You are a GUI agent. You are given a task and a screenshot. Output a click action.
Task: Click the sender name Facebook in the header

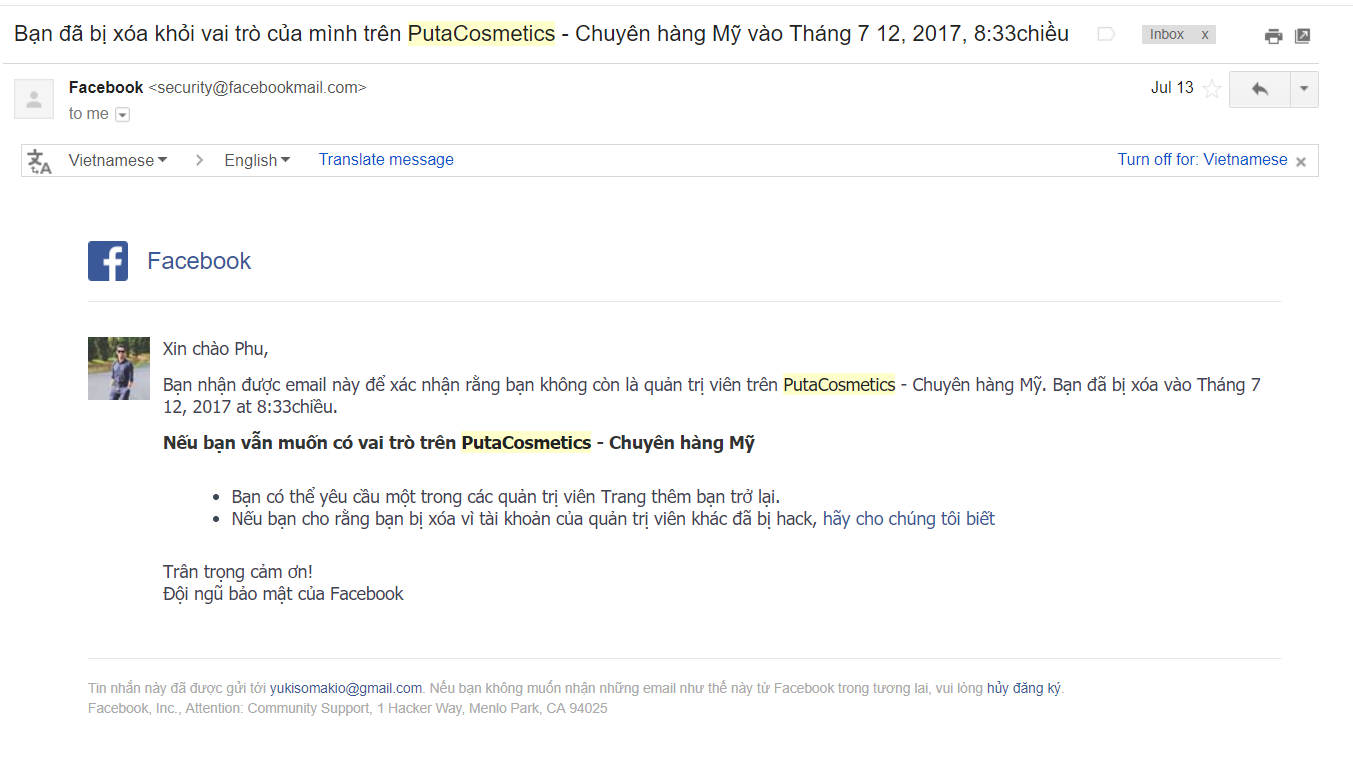pyautogui.click(x=106, y=88)
